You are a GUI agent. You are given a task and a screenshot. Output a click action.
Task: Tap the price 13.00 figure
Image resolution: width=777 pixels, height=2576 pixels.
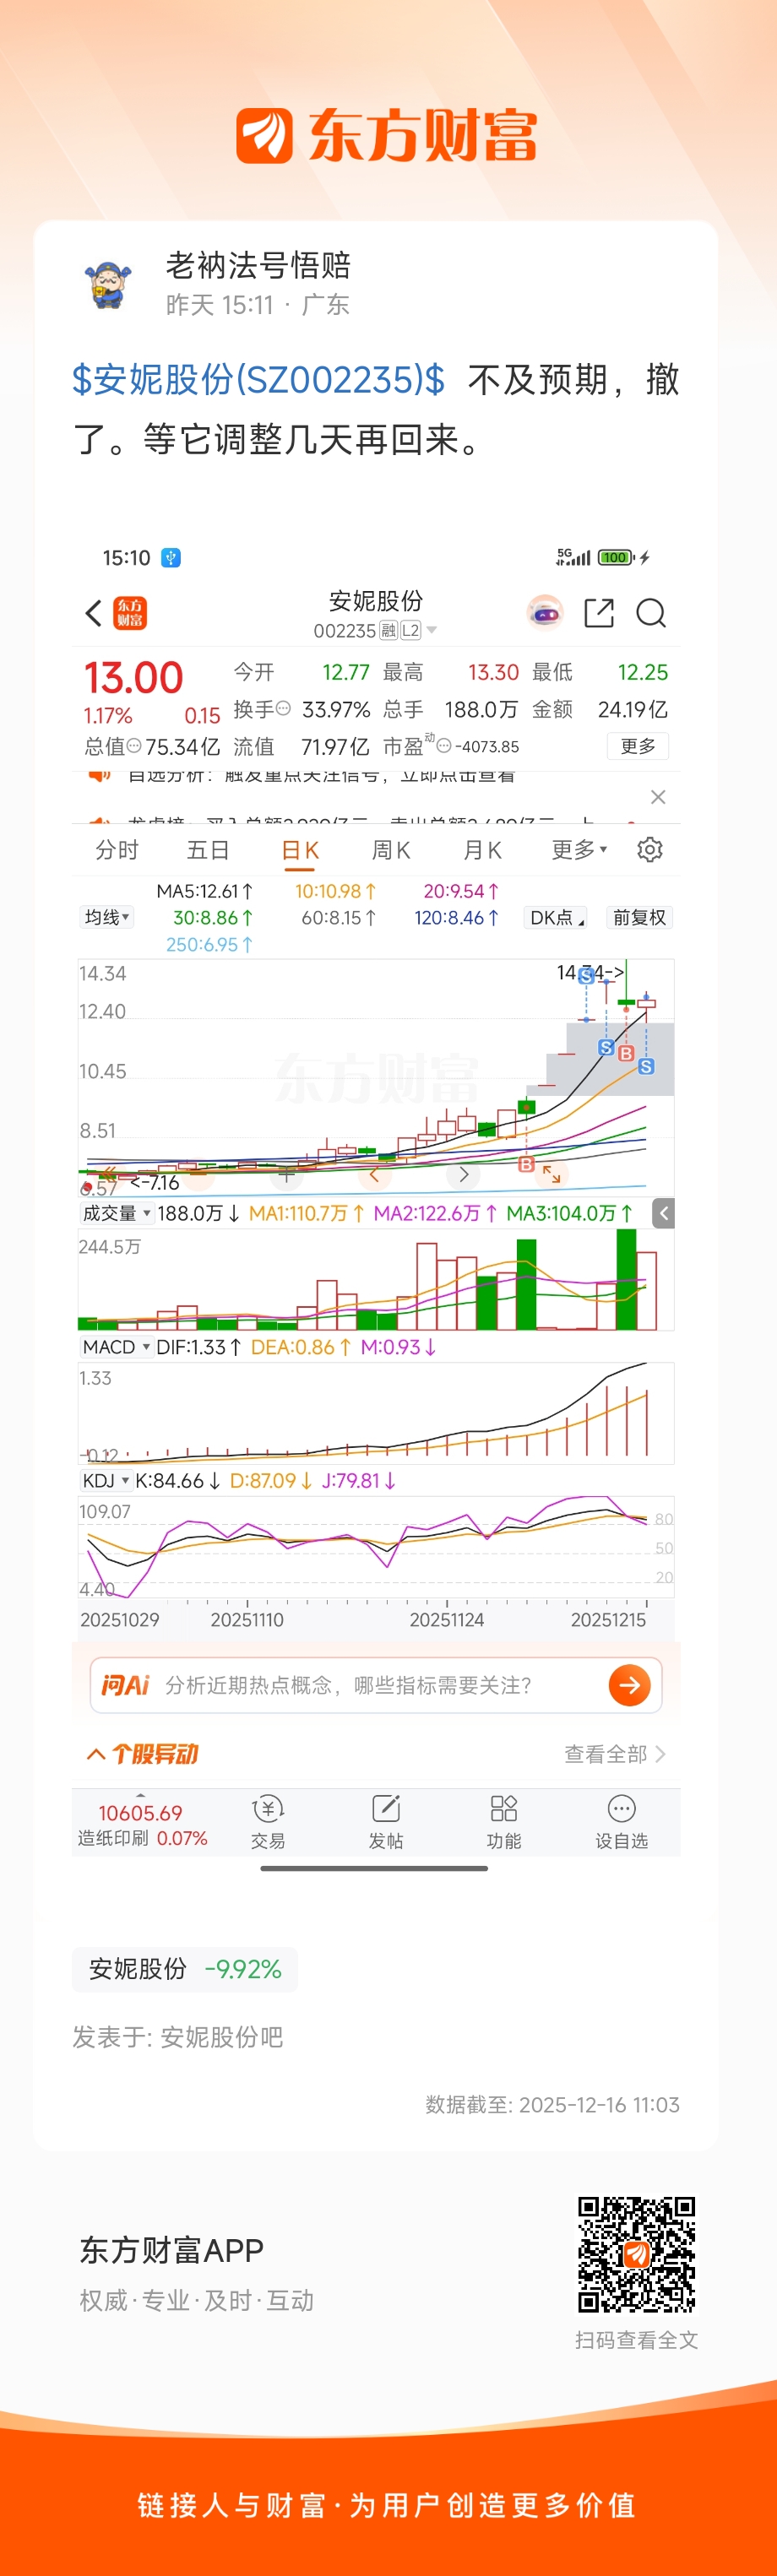coord(134,678)
